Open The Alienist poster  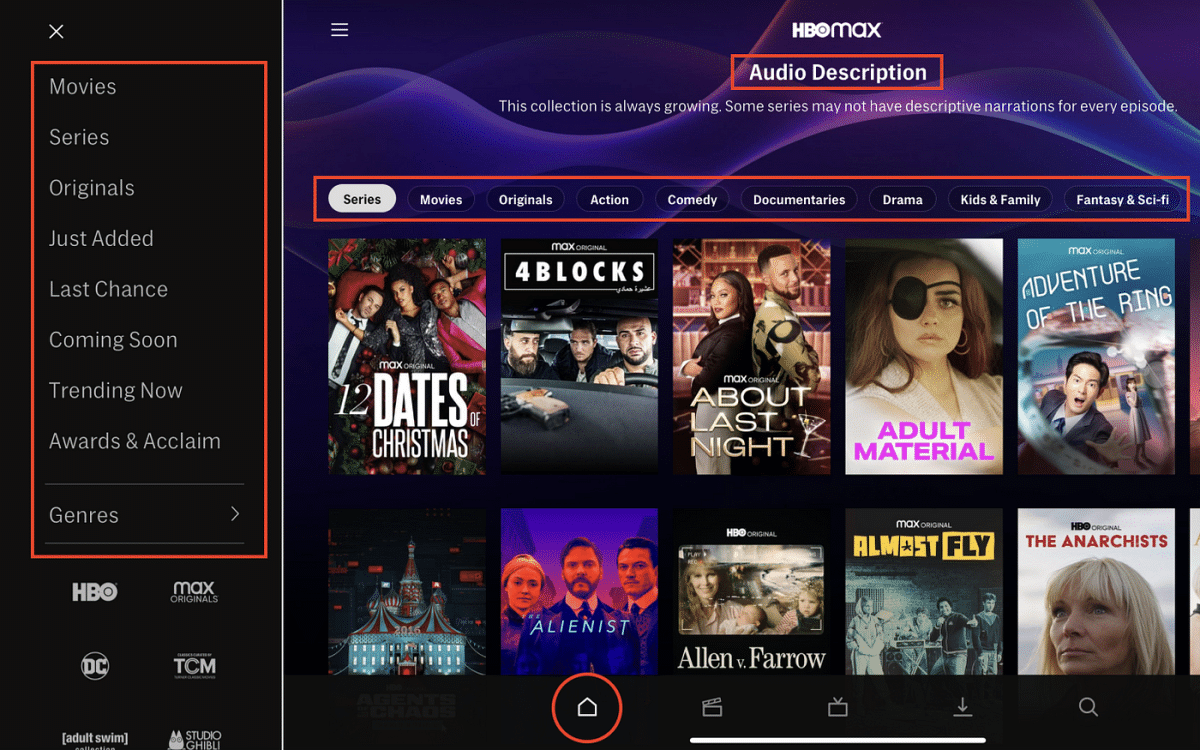[x=579, y=591]
